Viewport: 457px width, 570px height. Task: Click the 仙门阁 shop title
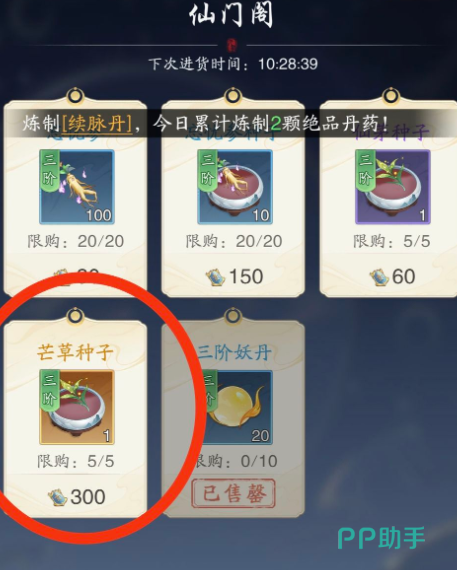tap(231, 15)
